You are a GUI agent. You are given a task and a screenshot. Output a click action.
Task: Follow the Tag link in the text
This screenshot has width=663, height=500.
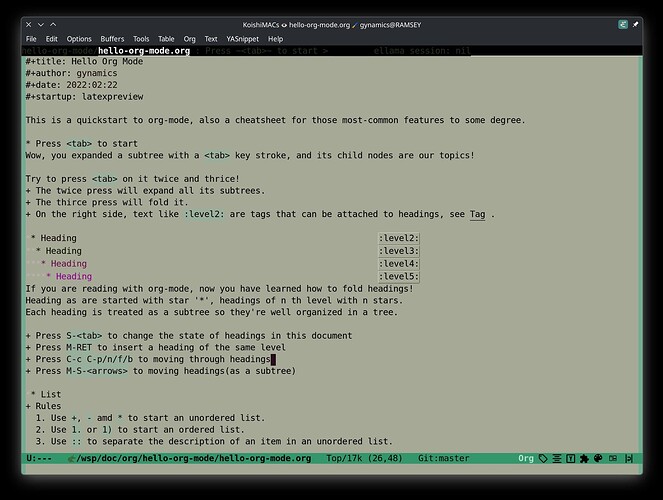pos(478,214)
